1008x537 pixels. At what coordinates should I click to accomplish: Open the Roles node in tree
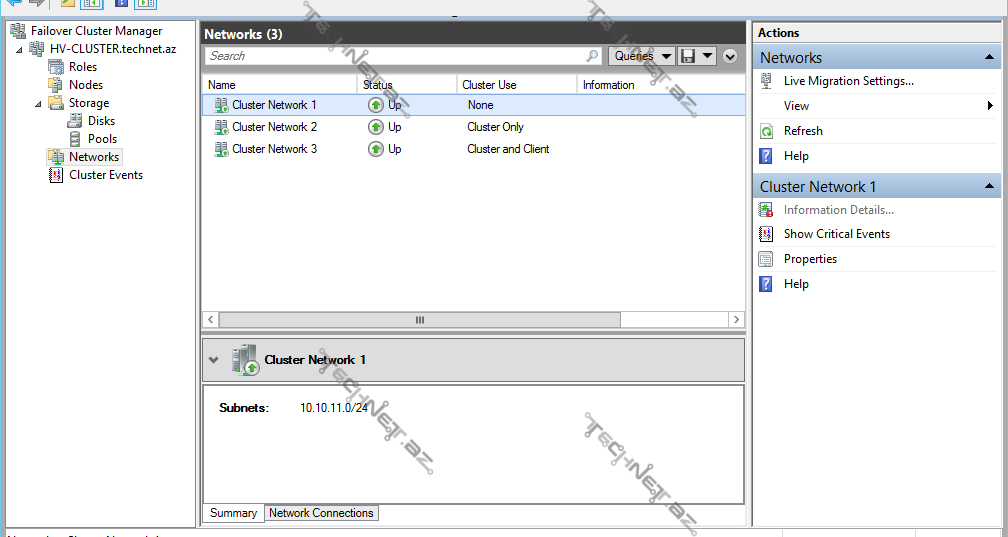pyautogui.click(x=82, y=67)
